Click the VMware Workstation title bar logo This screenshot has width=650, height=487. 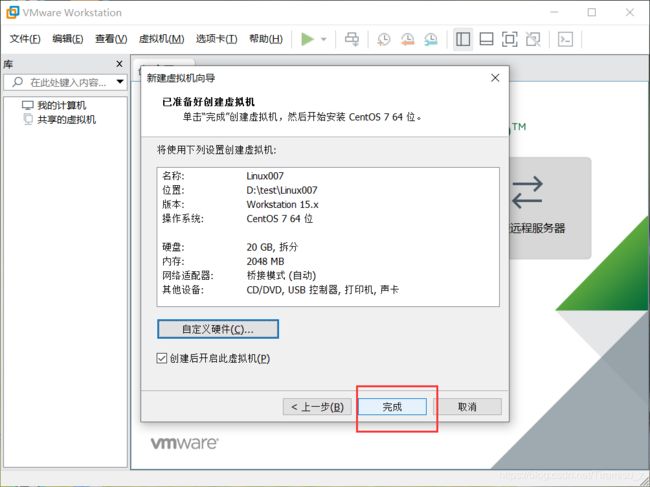pos(12,12)
